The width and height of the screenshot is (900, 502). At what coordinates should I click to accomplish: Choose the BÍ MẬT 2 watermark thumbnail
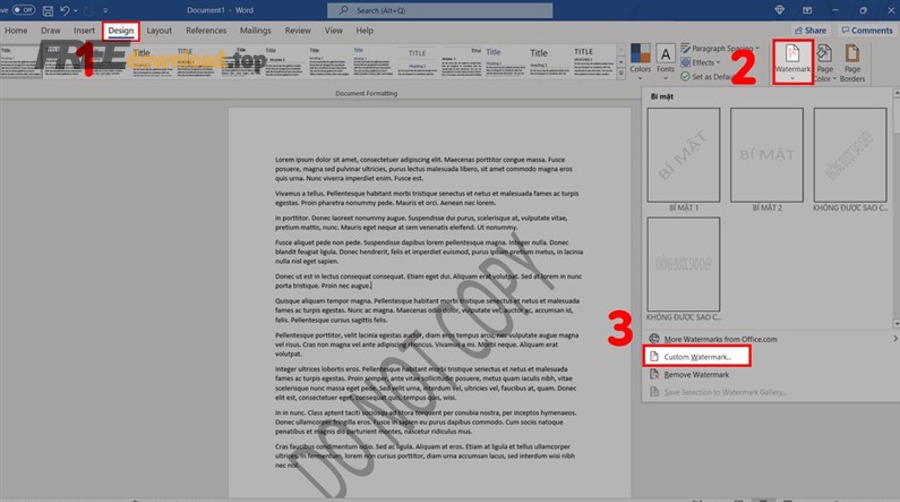point(767,155)
